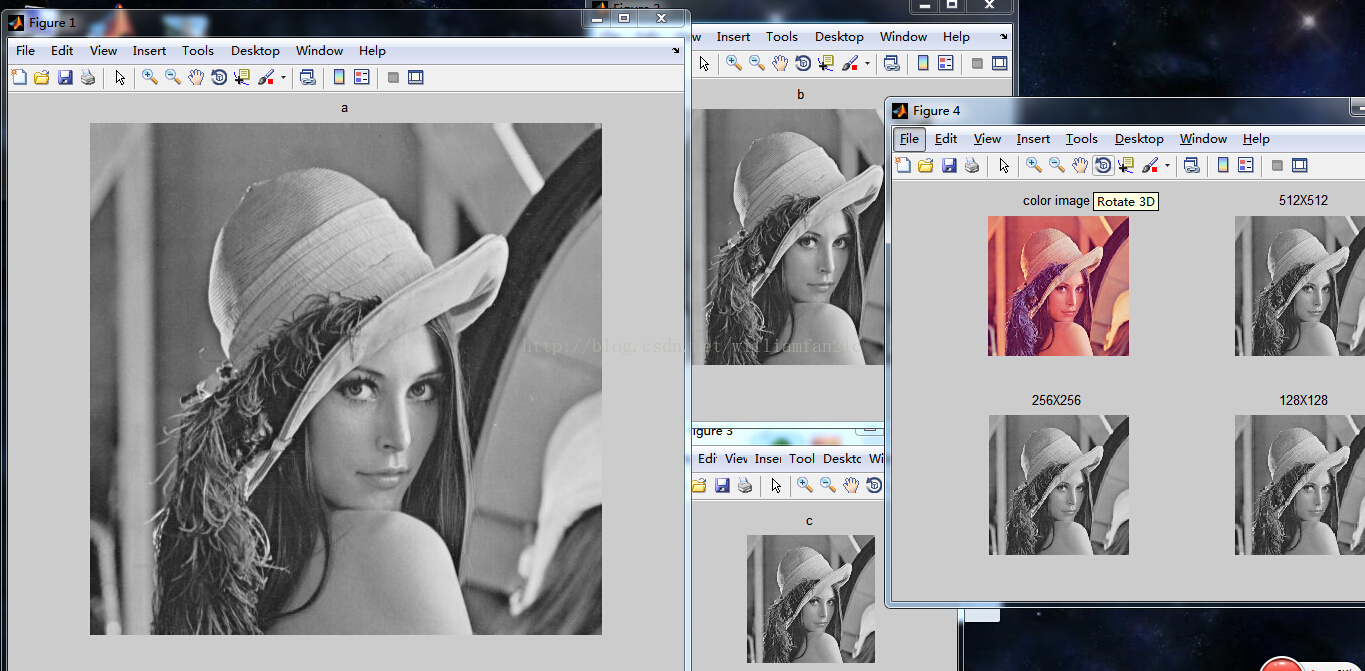Select Edit Plot arrow in Figure 1
Viewport: 1365px width, 671px height.
point(120,77)
